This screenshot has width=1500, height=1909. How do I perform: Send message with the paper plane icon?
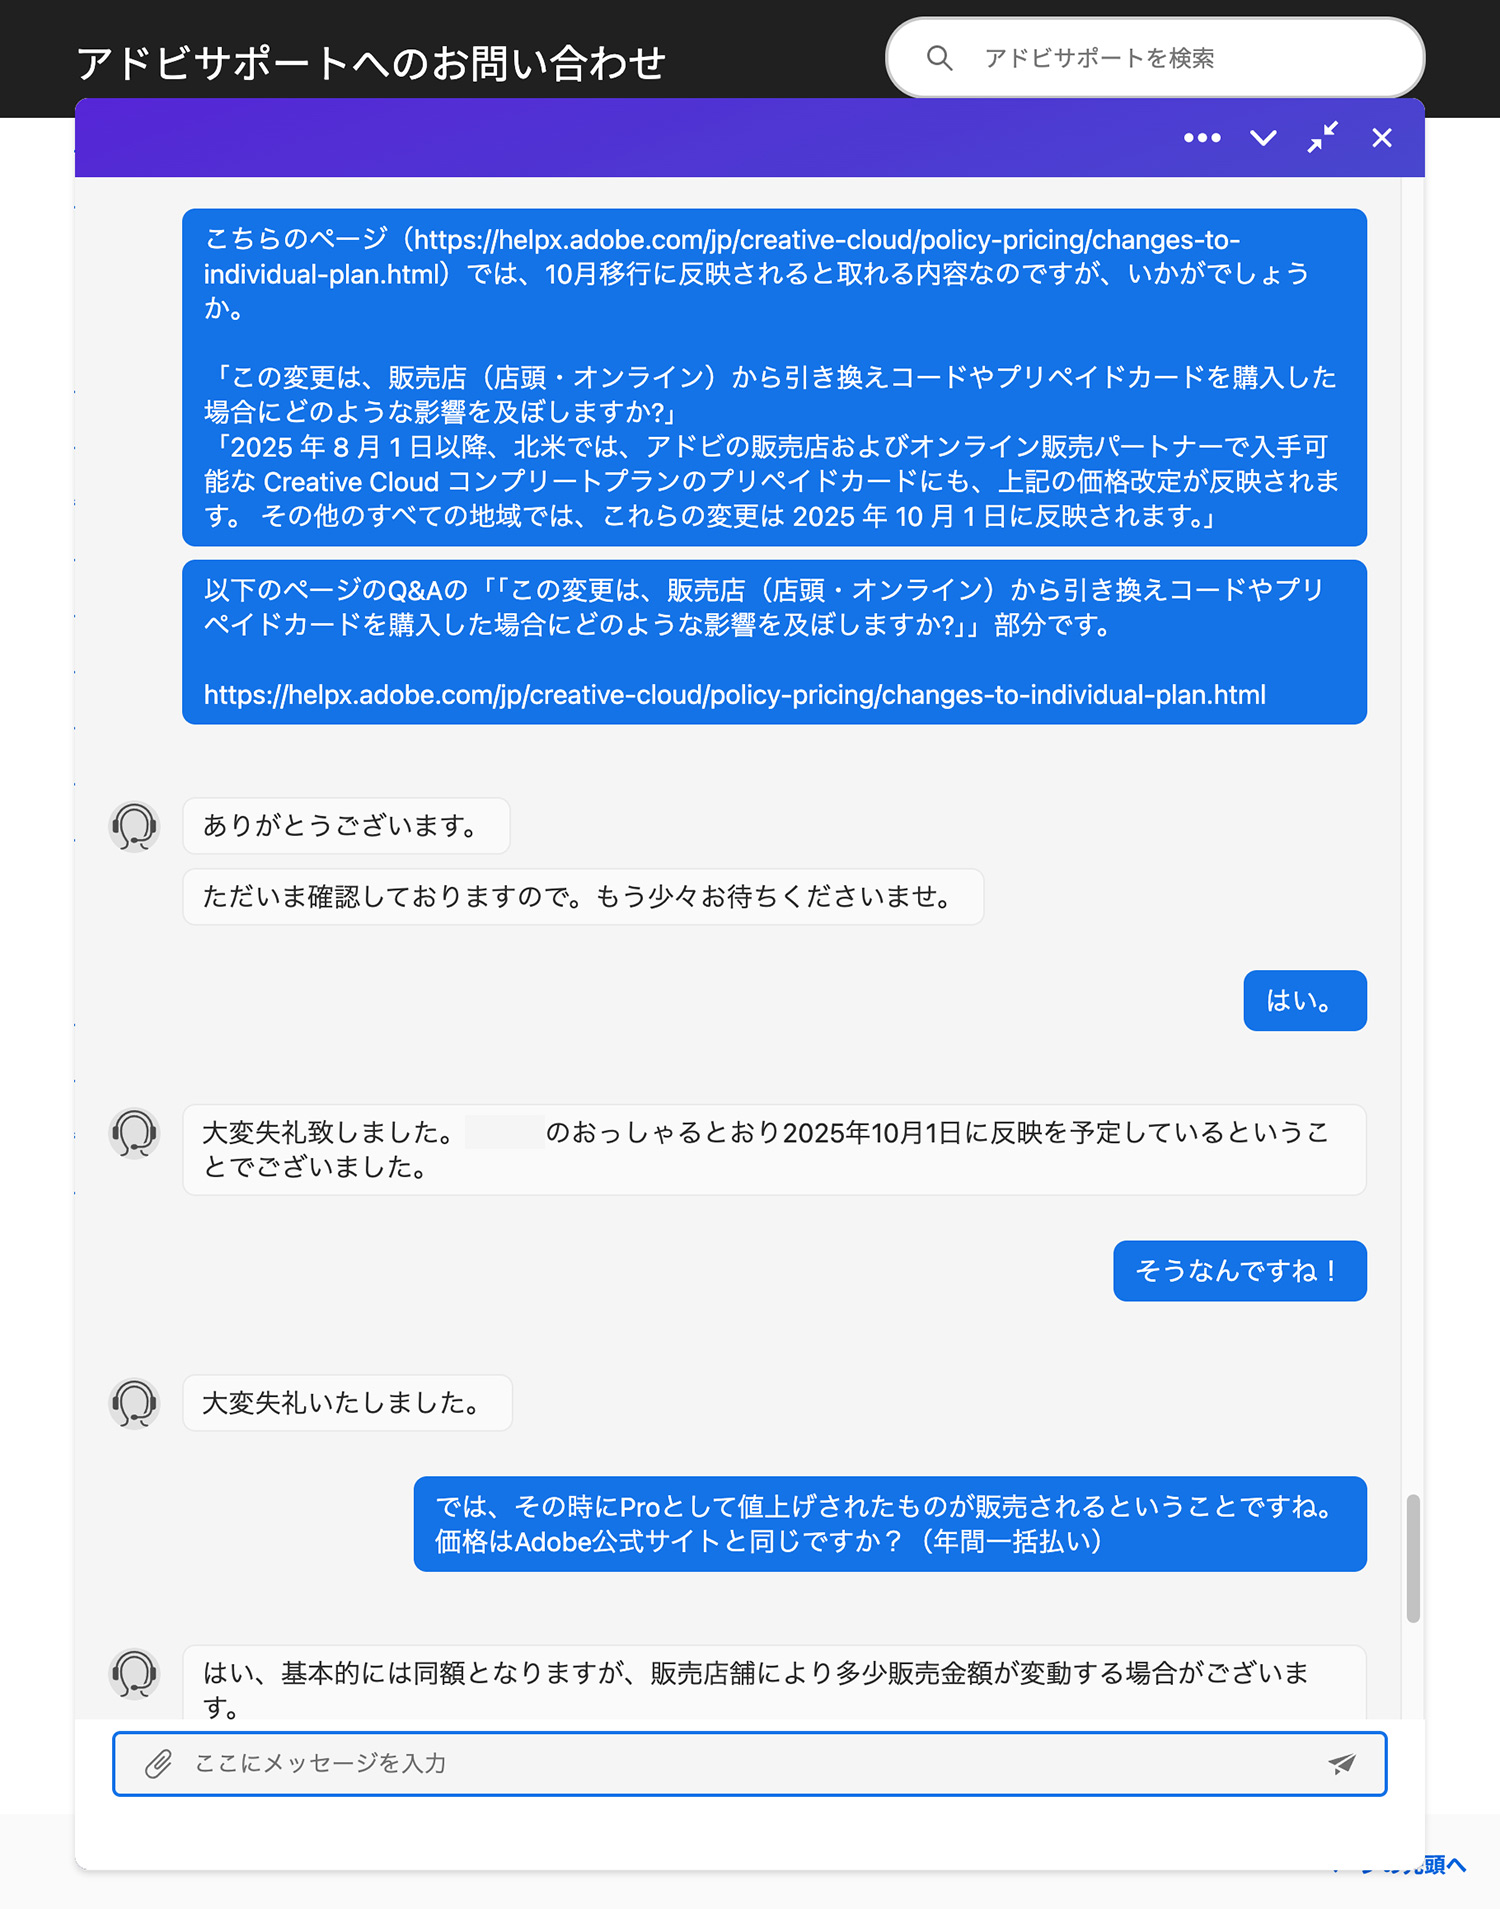click(1342, 1764)
